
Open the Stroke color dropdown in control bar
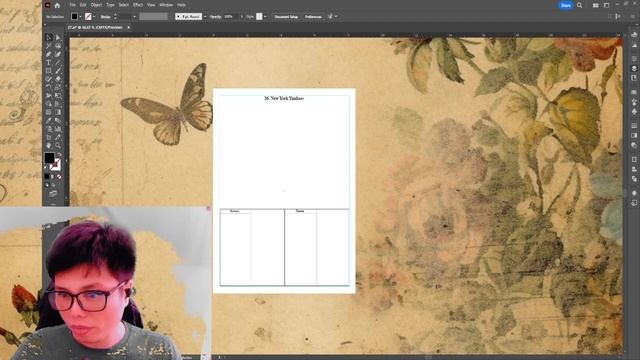click(x=95, y=17)
